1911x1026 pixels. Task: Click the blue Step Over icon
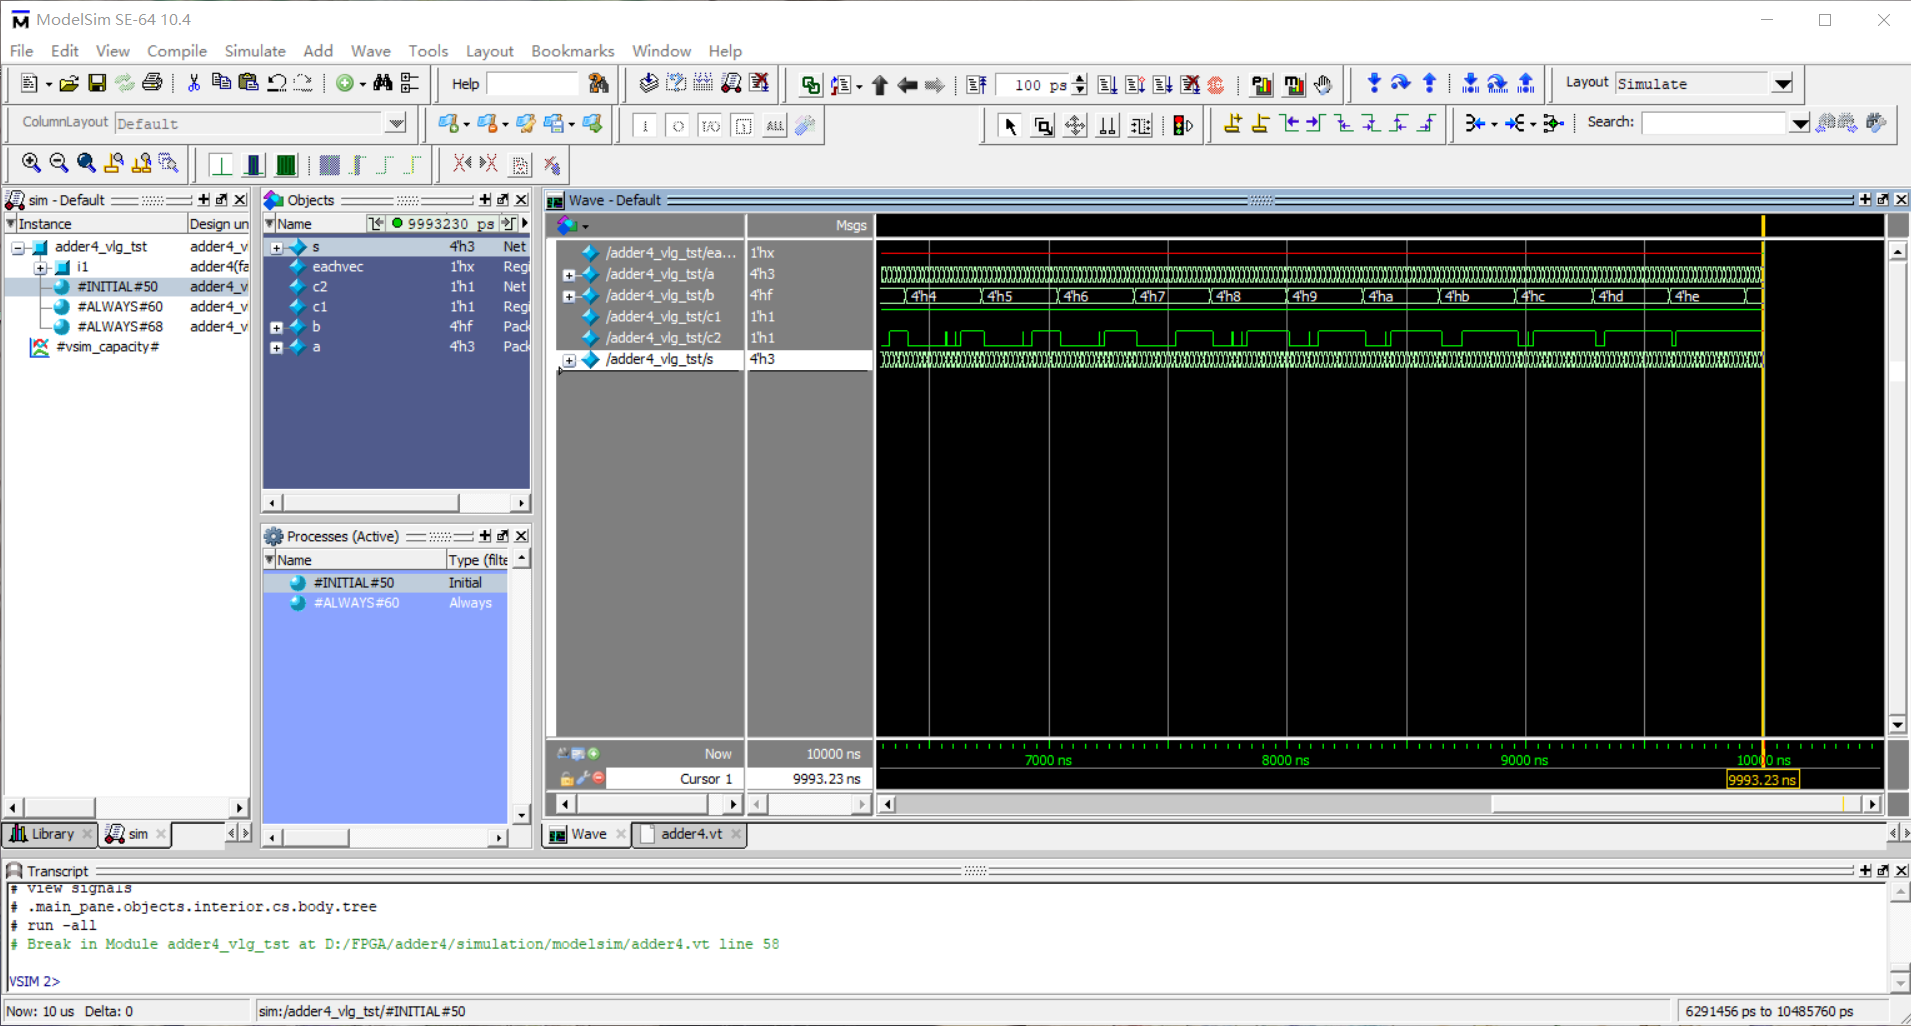click(1401, 84)
